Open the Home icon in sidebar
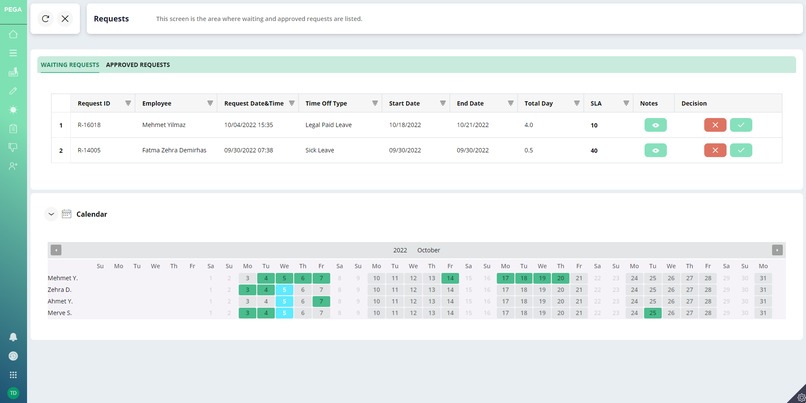This screenshot has height=403, width=806. click(13, 34)
